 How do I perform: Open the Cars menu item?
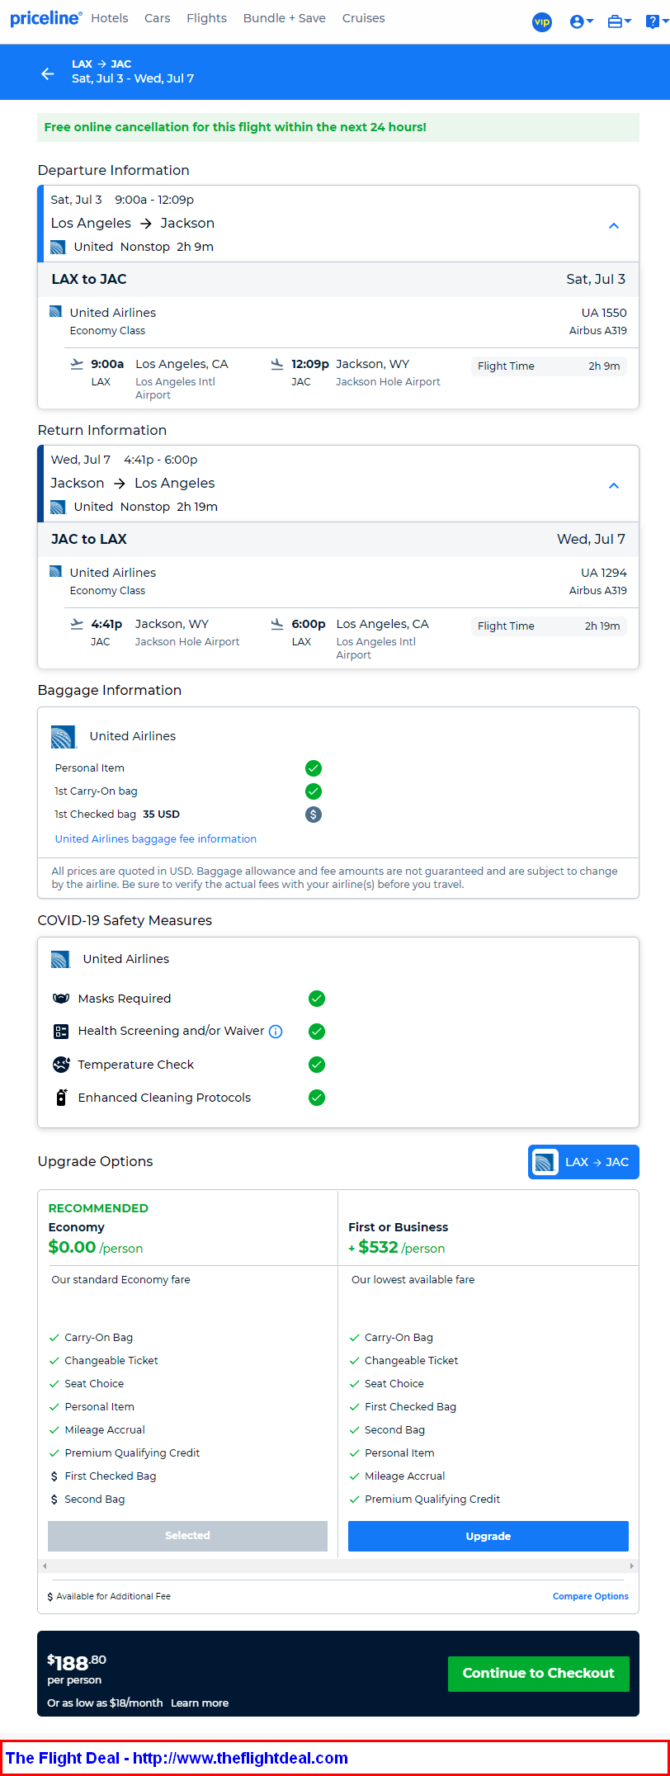tap(157, 18)
